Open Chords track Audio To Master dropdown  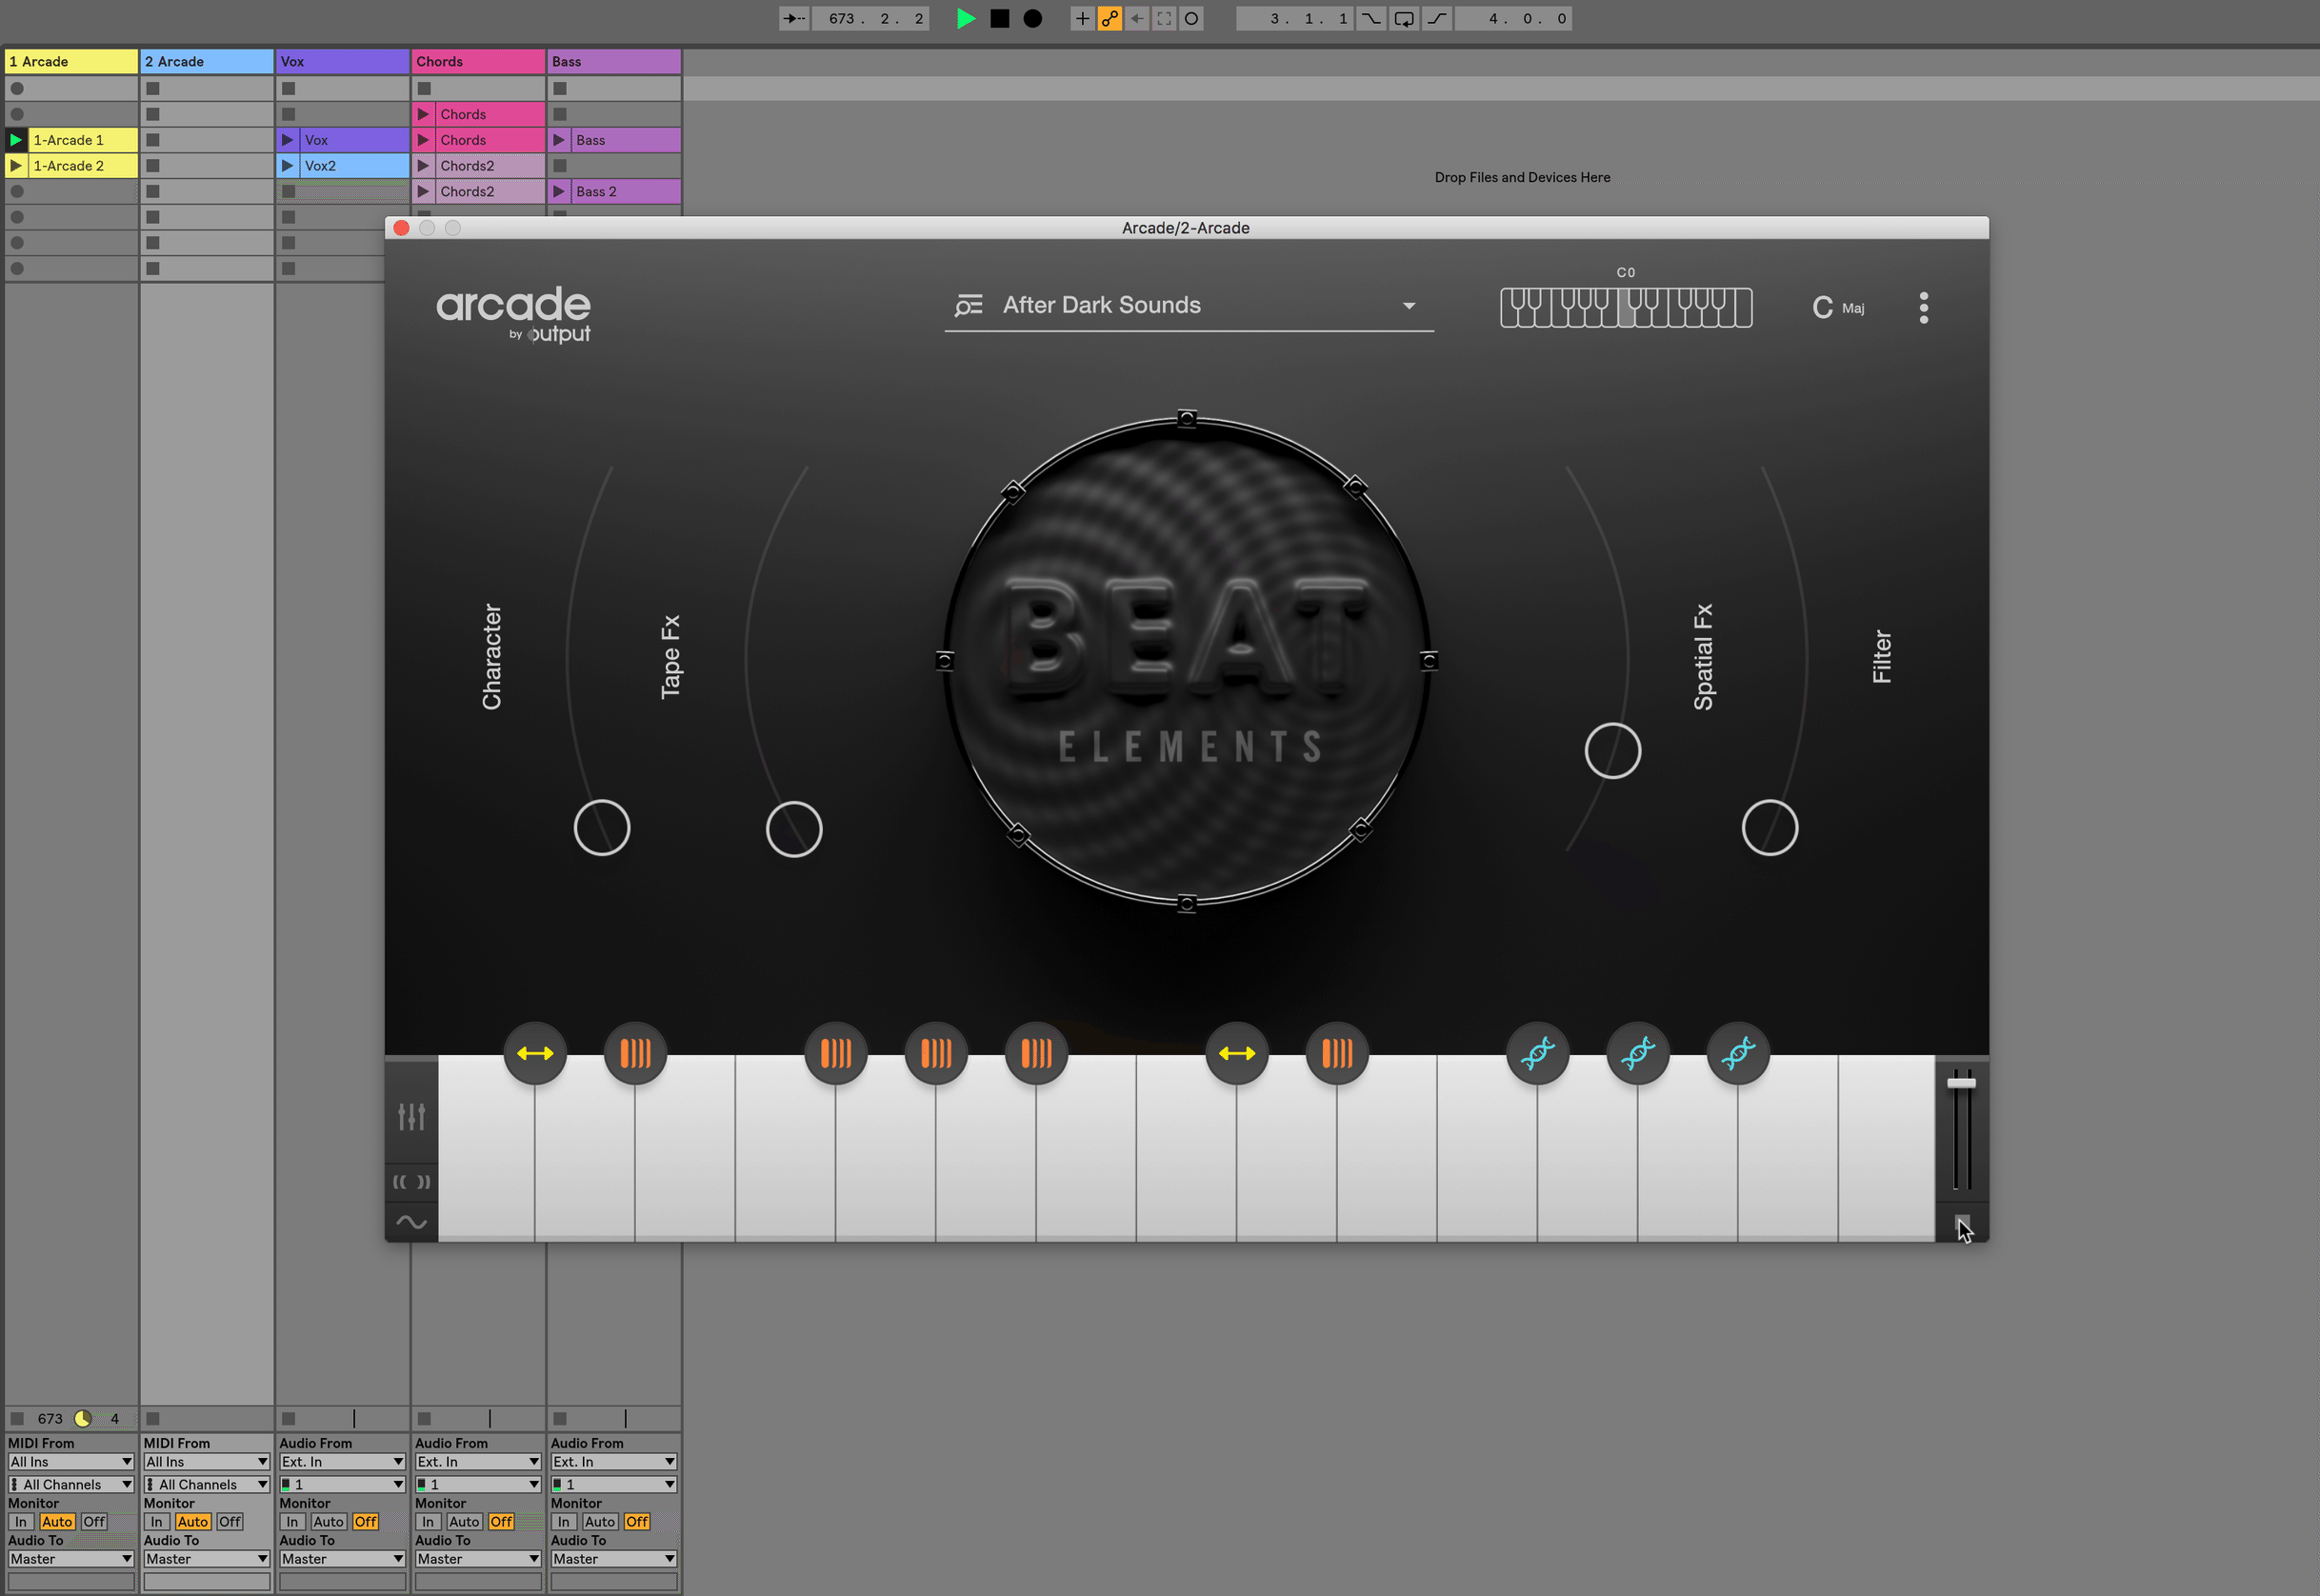(478, 1558)
